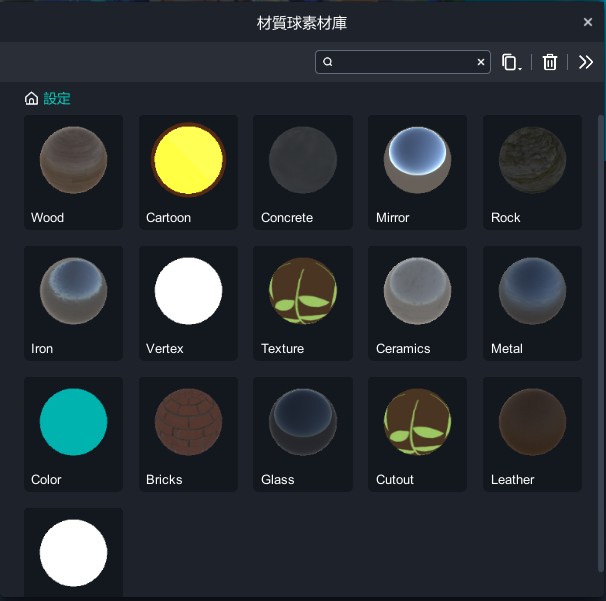Select the yellow Cartoon material
606x601 pixels.
click(x=188, y=159)
